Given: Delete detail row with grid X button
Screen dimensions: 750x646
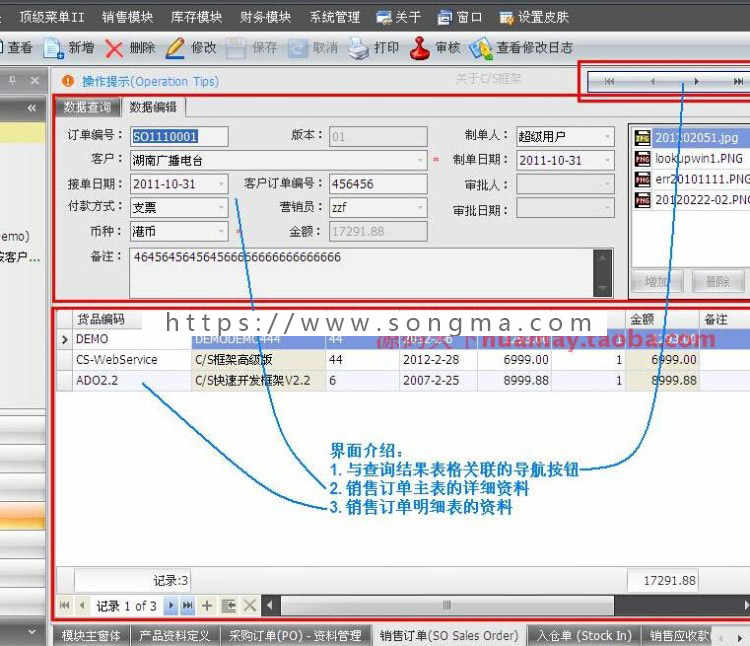Looking at the screenshot, I should (250, 605).
